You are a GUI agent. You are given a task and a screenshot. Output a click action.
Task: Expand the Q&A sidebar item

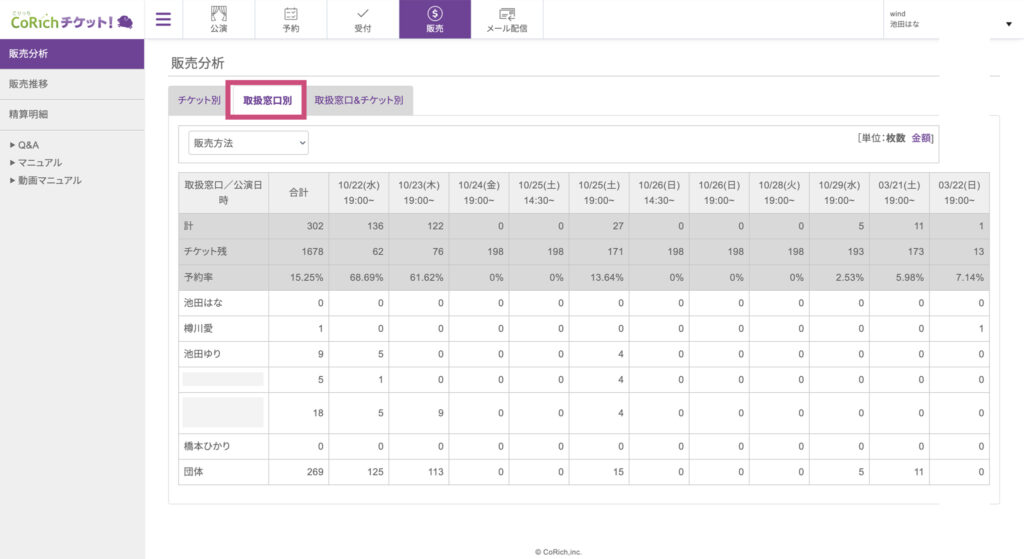28,145
